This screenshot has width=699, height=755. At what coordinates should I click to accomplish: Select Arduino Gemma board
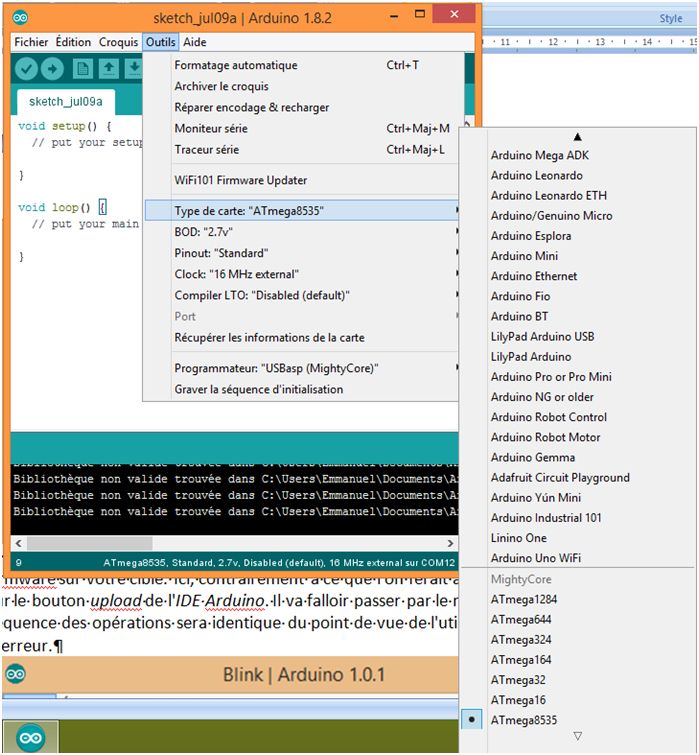click(x=578, y=457)
